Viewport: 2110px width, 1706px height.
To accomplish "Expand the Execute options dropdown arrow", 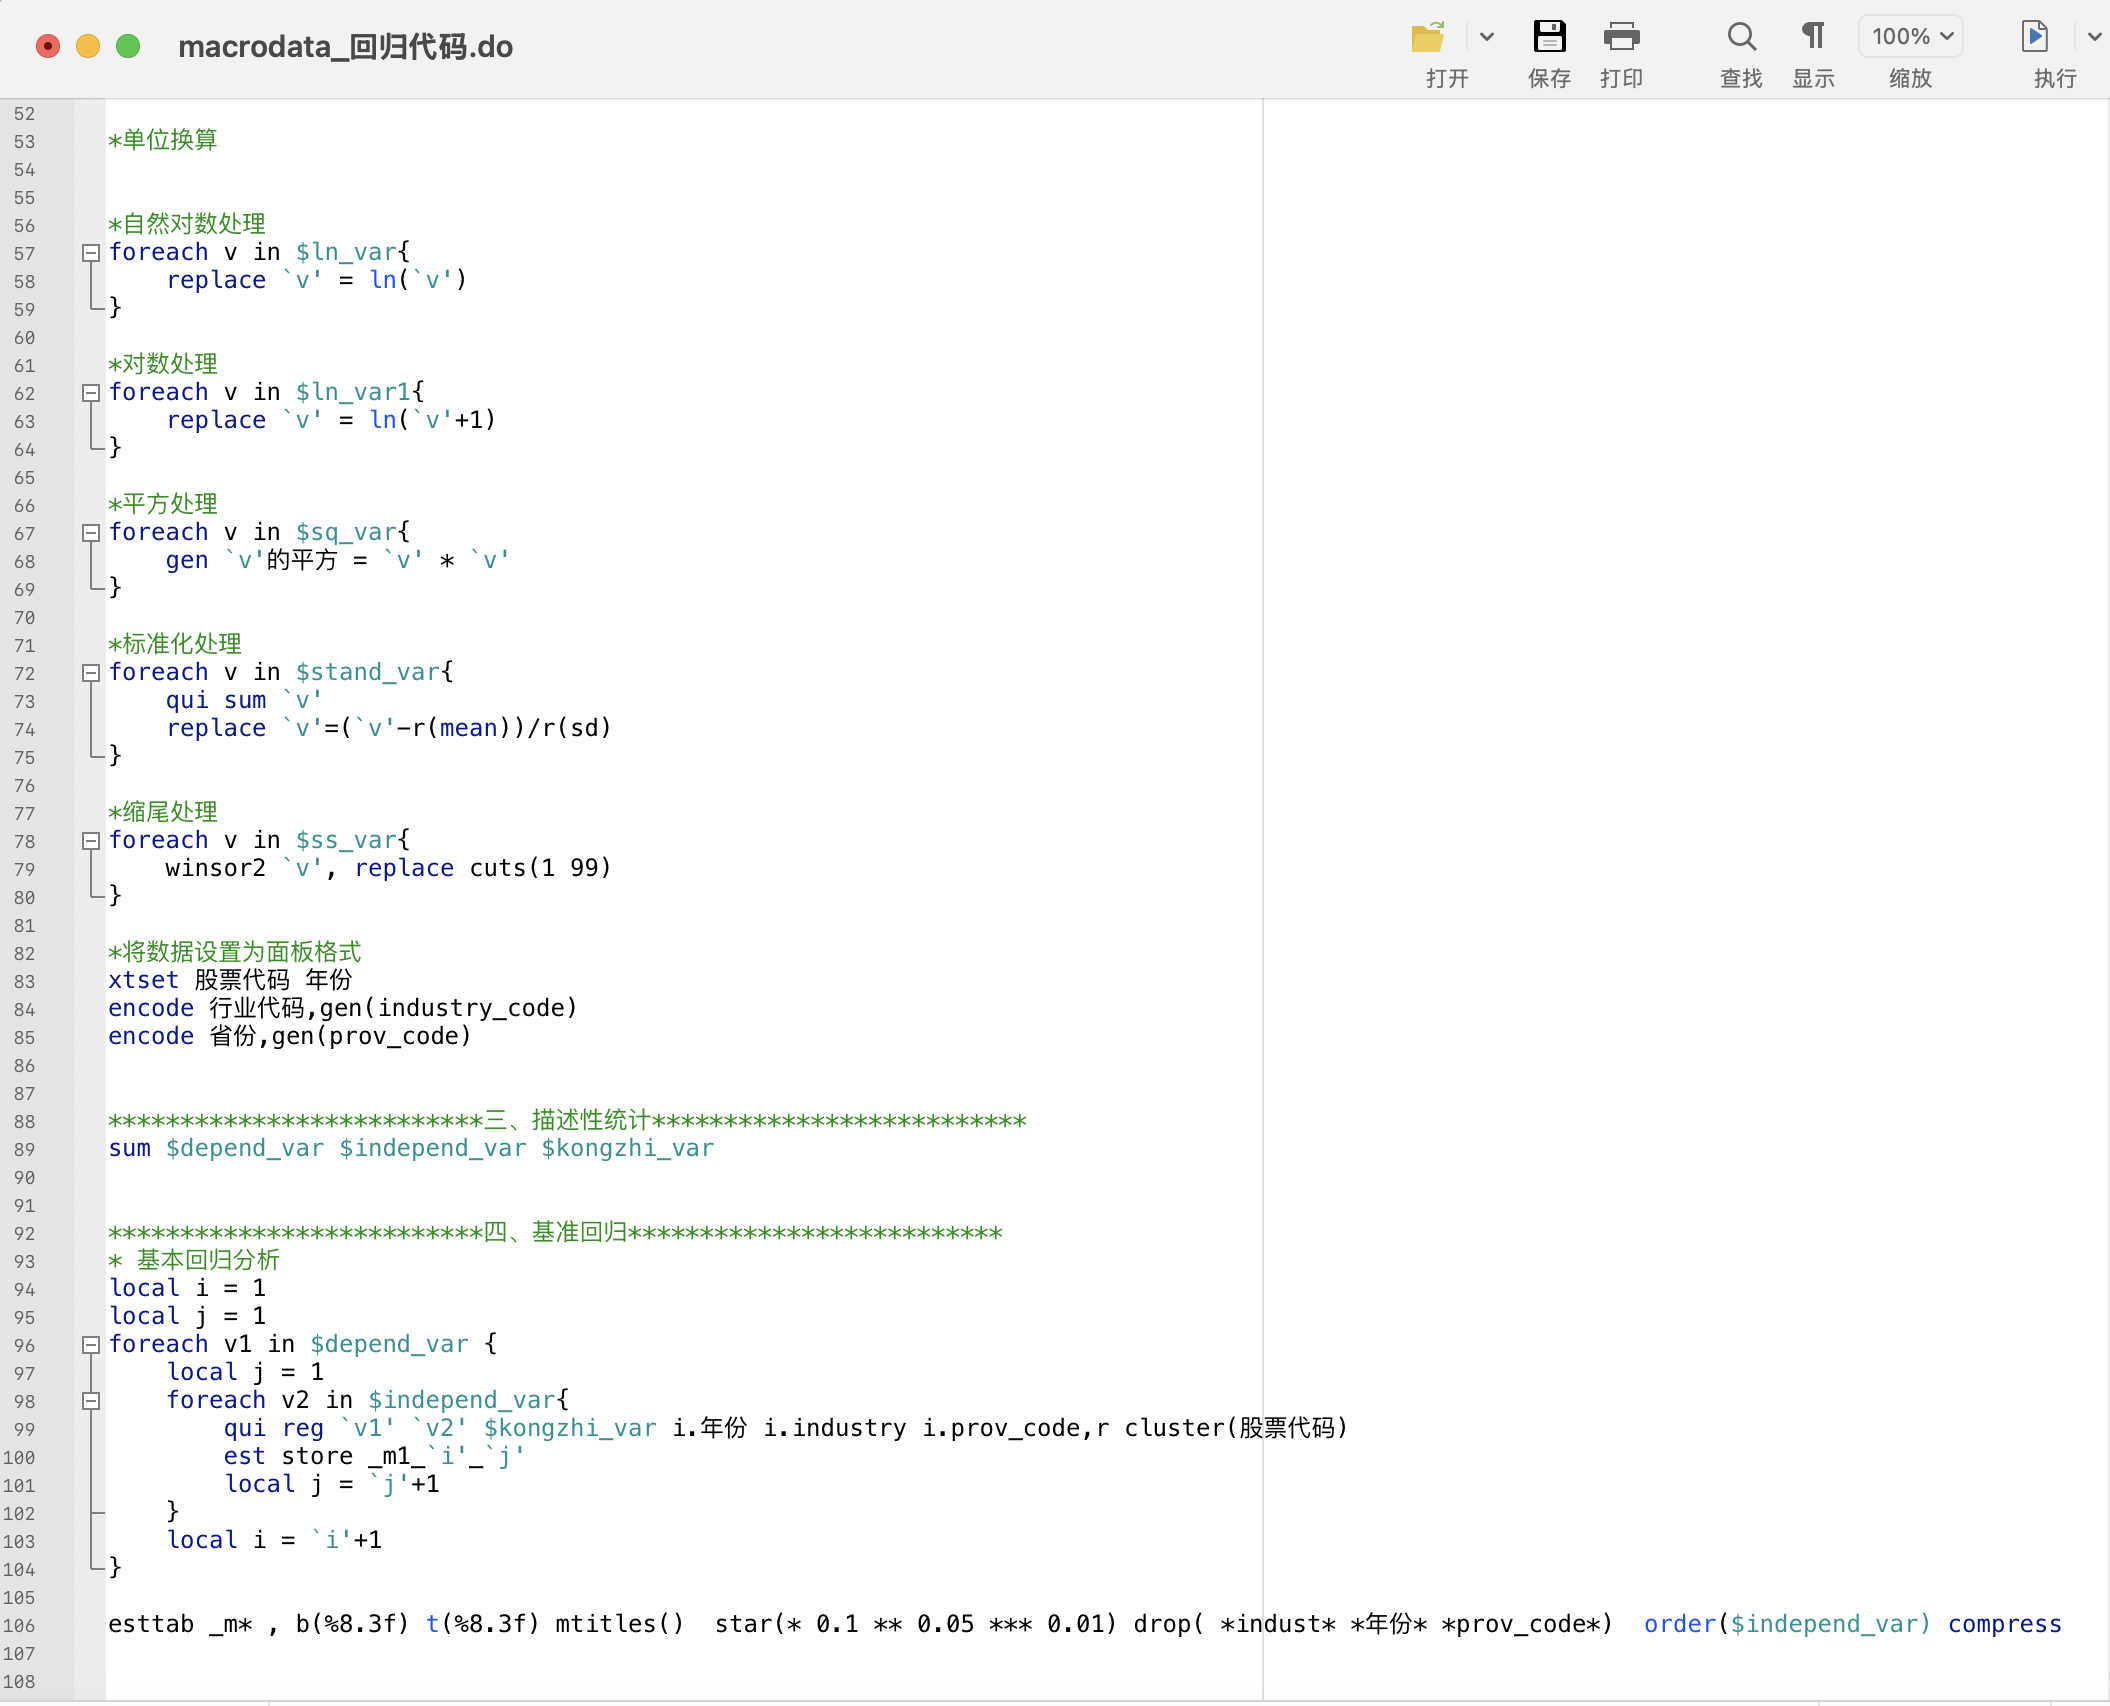I will point(2094,37).
